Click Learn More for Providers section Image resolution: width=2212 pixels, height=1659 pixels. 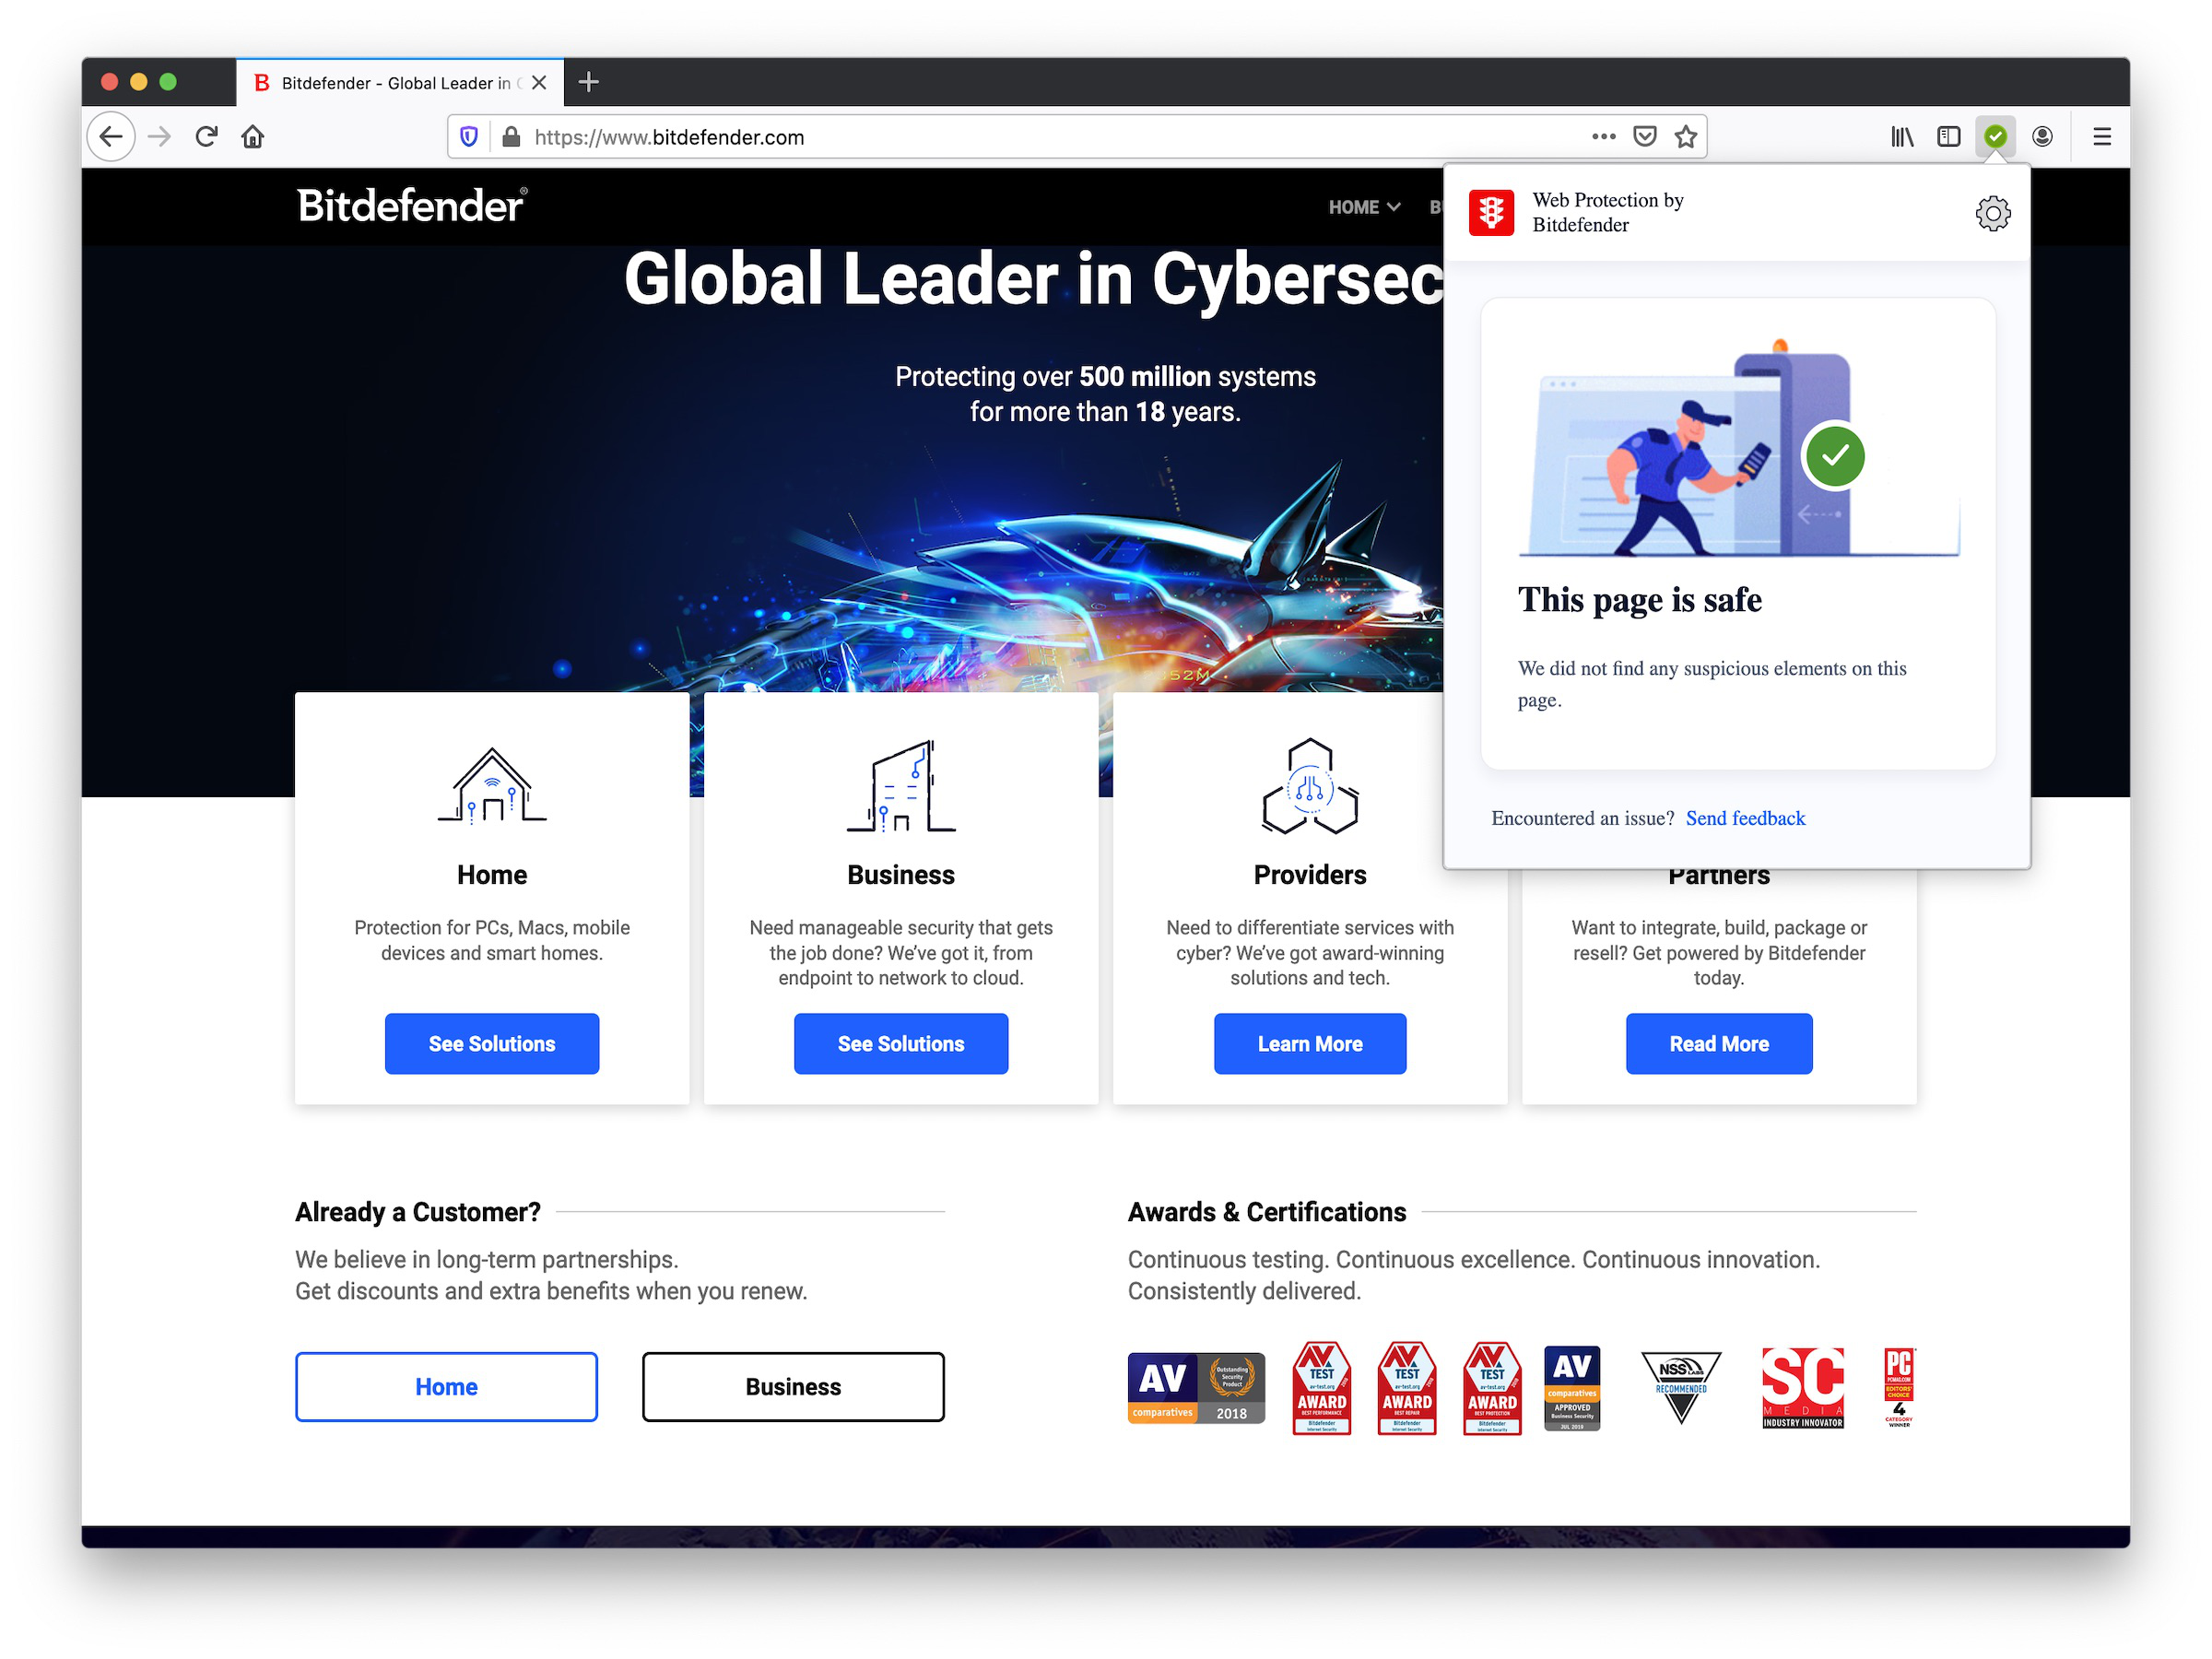[1310, 1044]
